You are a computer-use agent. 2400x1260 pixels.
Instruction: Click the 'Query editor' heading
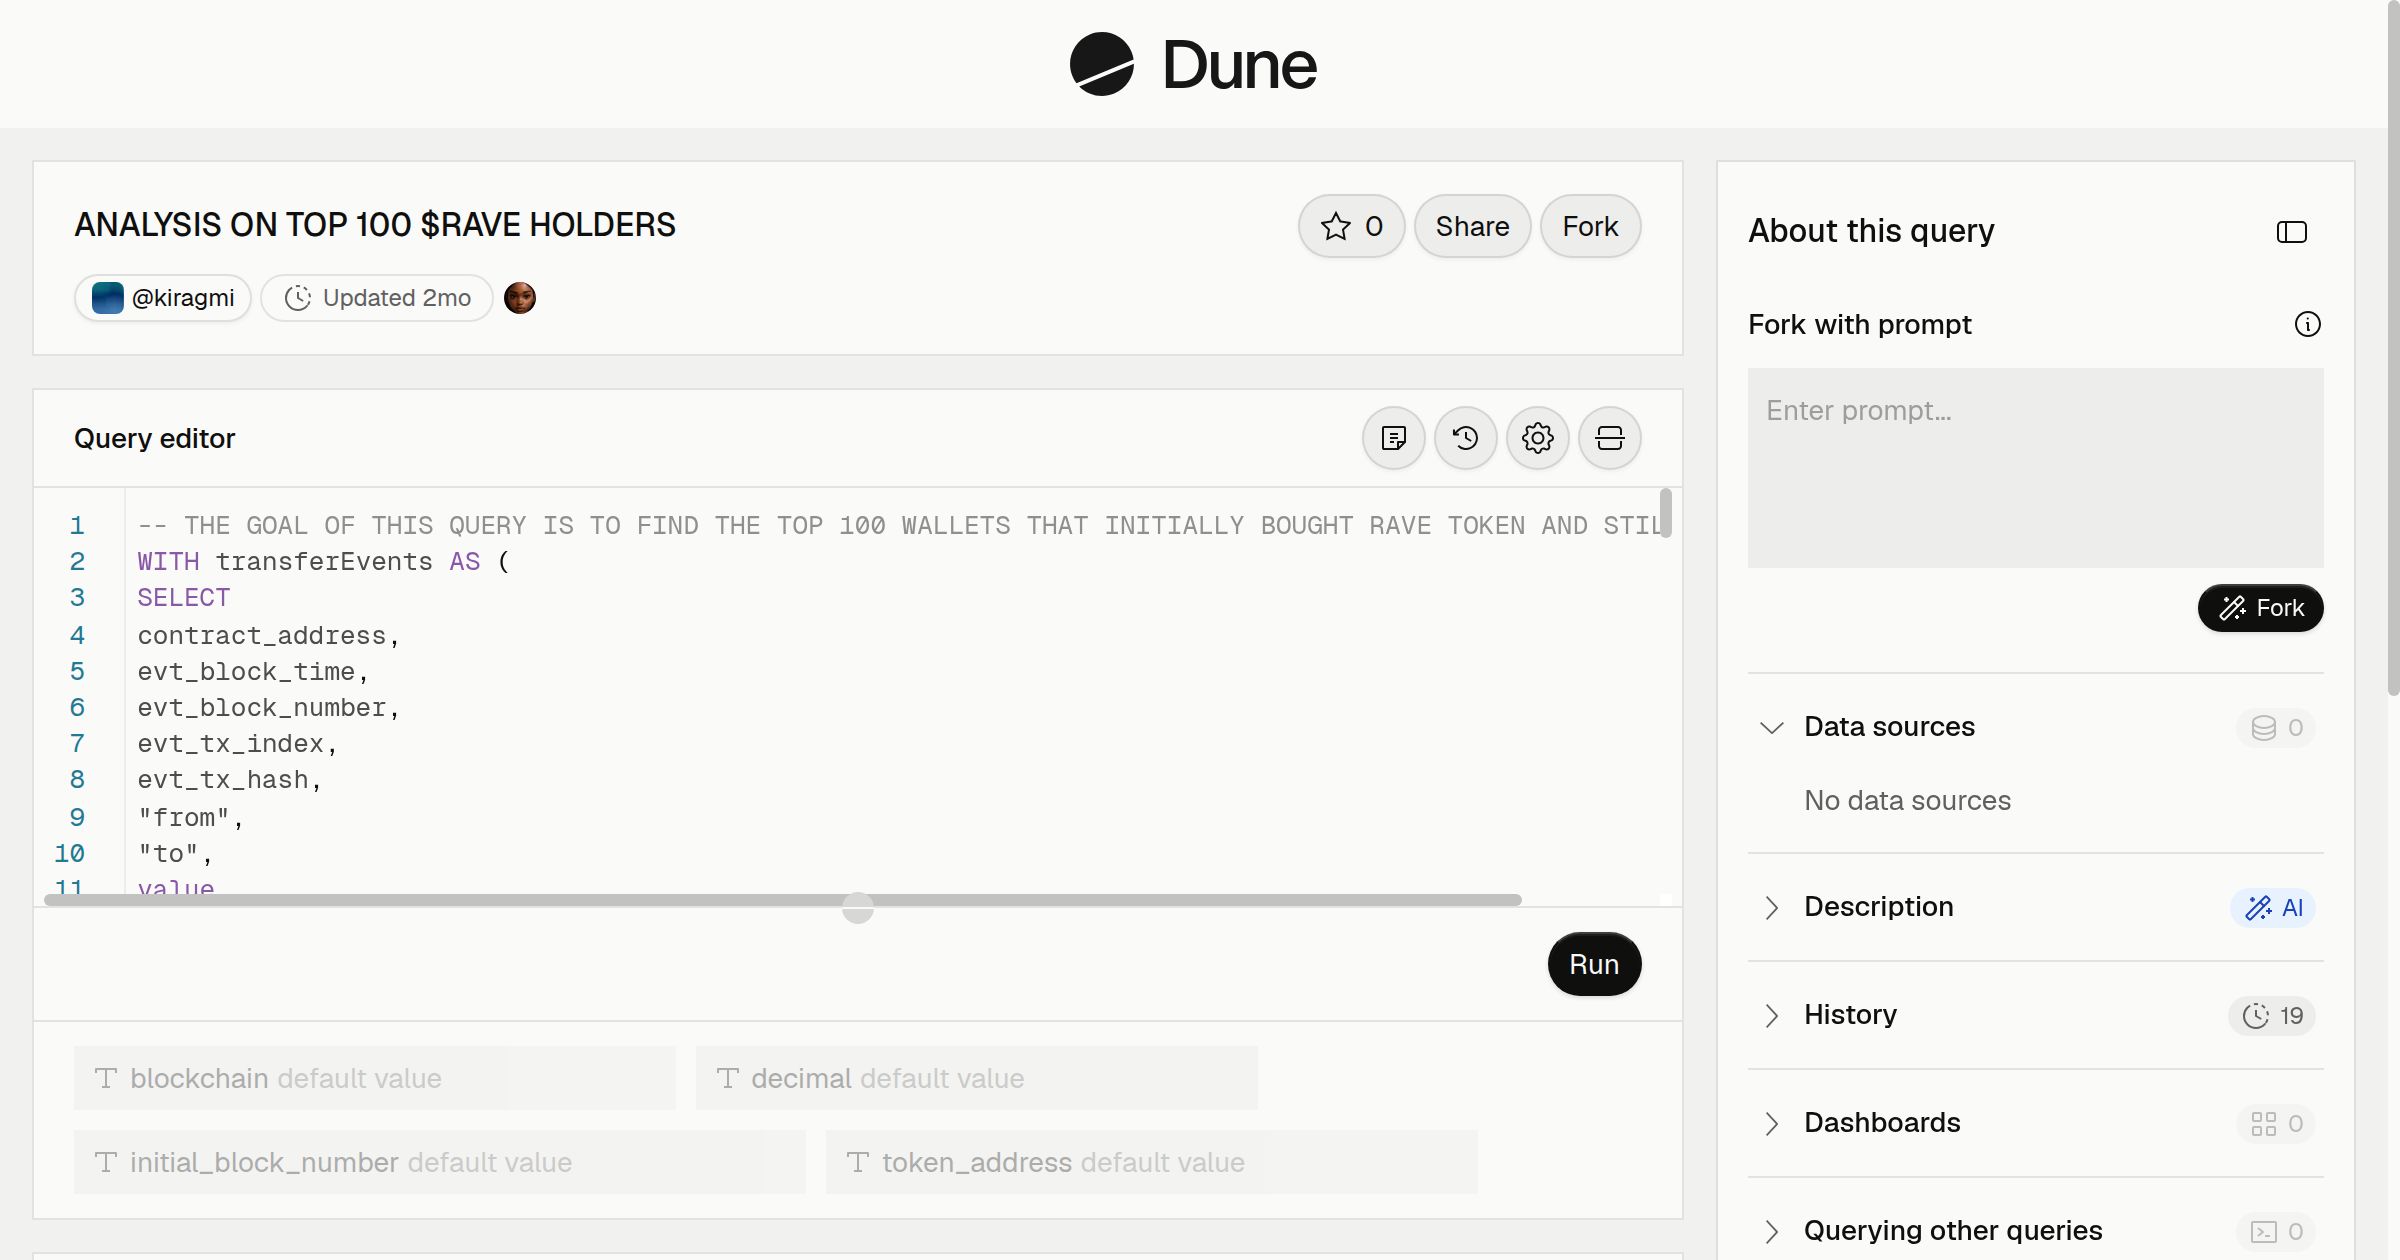tap(154, 438)
